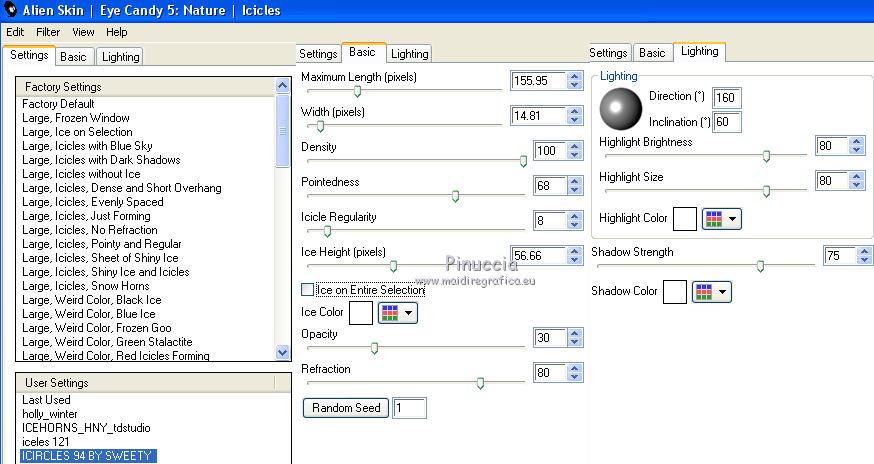This screenshot has height=464, width=874.
Task: Click the Inclination degrees input field
Action: [727, 122]
